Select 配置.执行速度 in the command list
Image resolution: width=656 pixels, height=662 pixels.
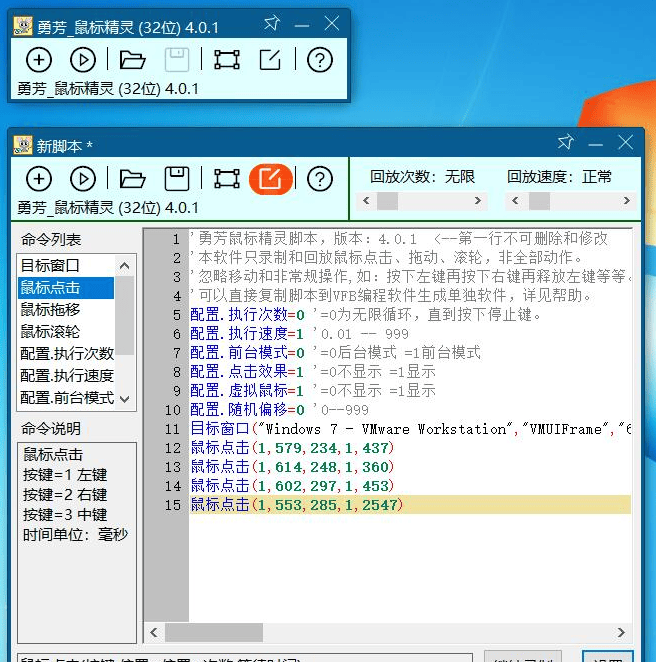67,376
